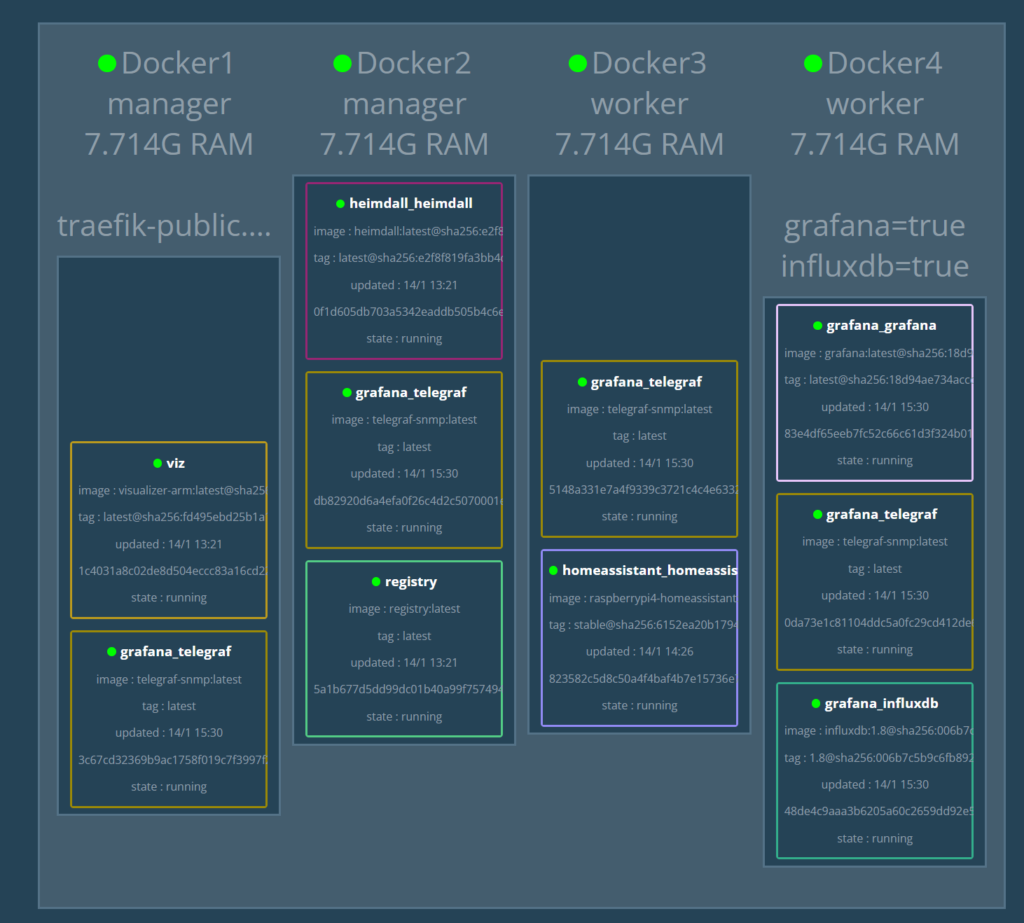Select the Docker4 node name
This screenshot has height=923, width=1024.
(884, 63)
